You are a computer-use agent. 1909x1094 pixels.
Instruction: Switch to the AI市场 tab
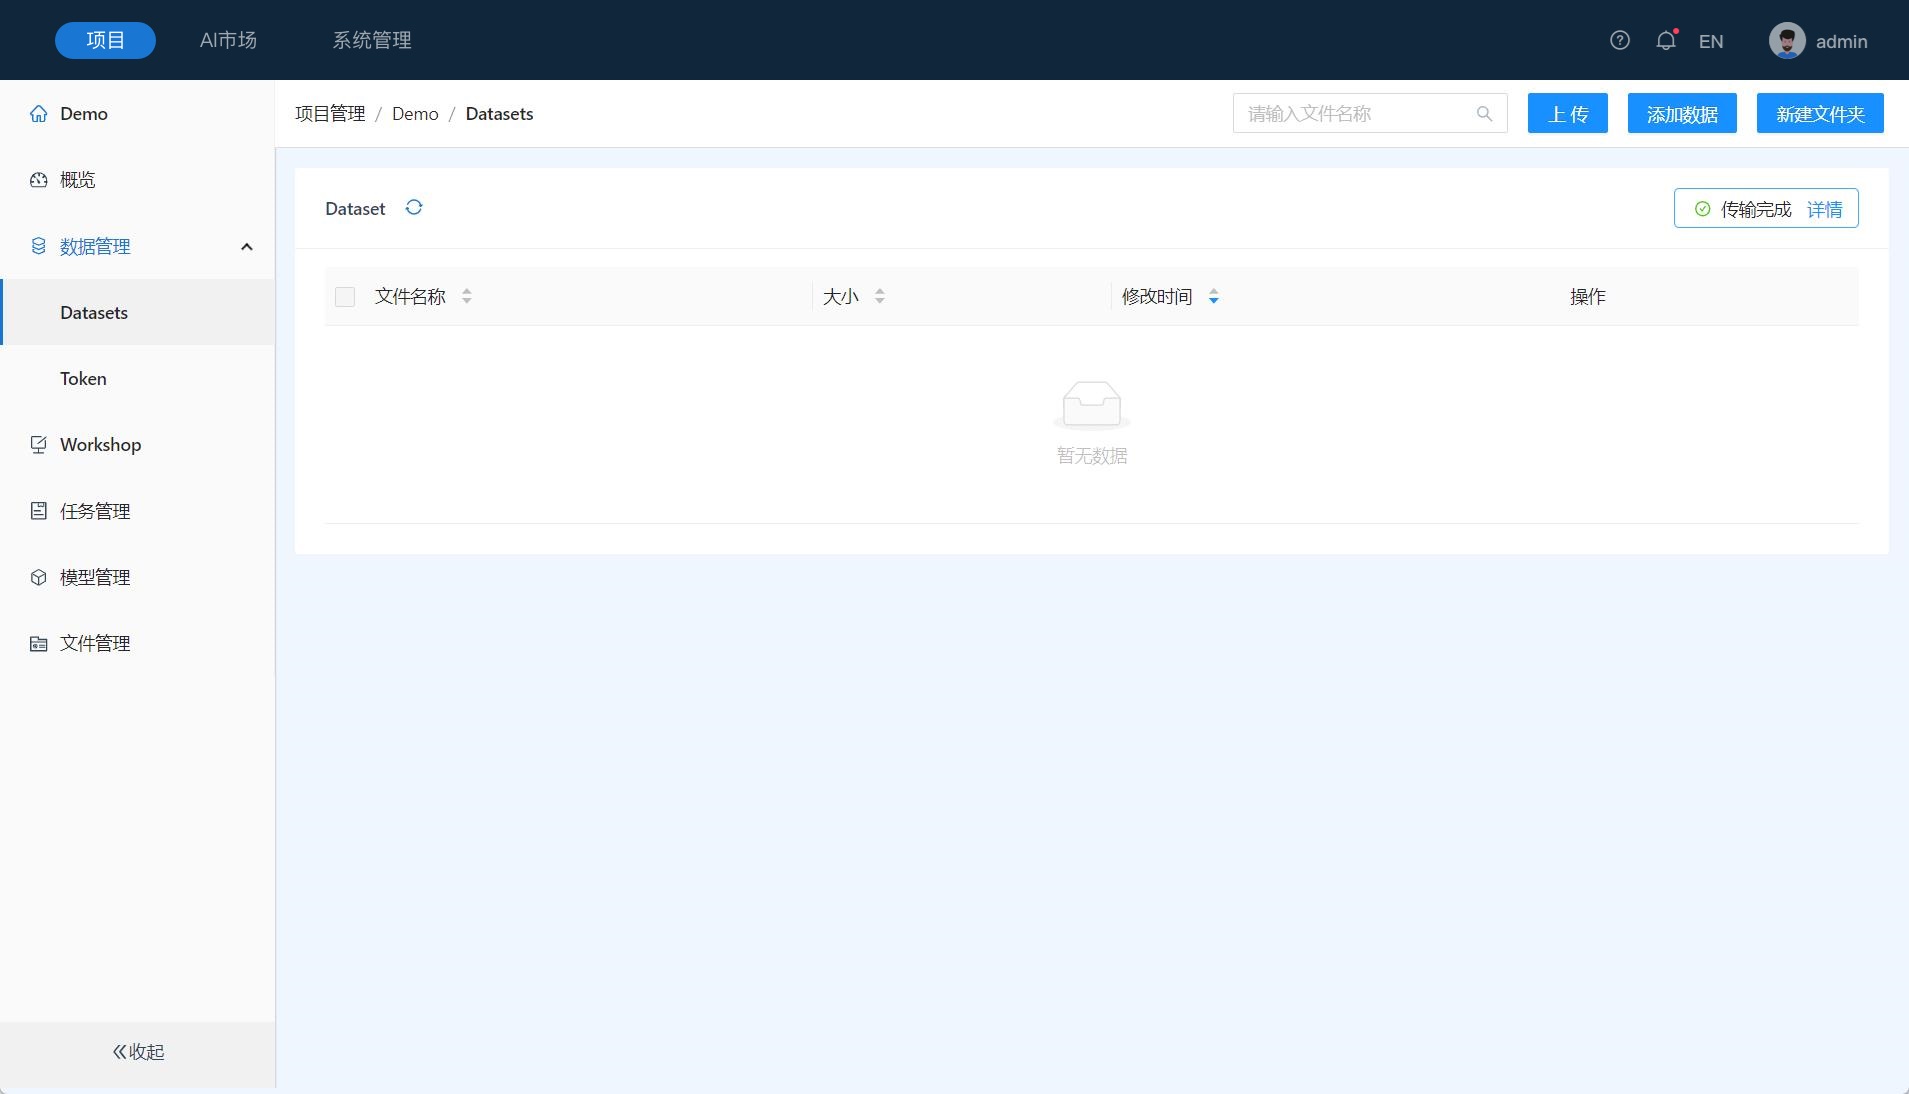point(228,40)
